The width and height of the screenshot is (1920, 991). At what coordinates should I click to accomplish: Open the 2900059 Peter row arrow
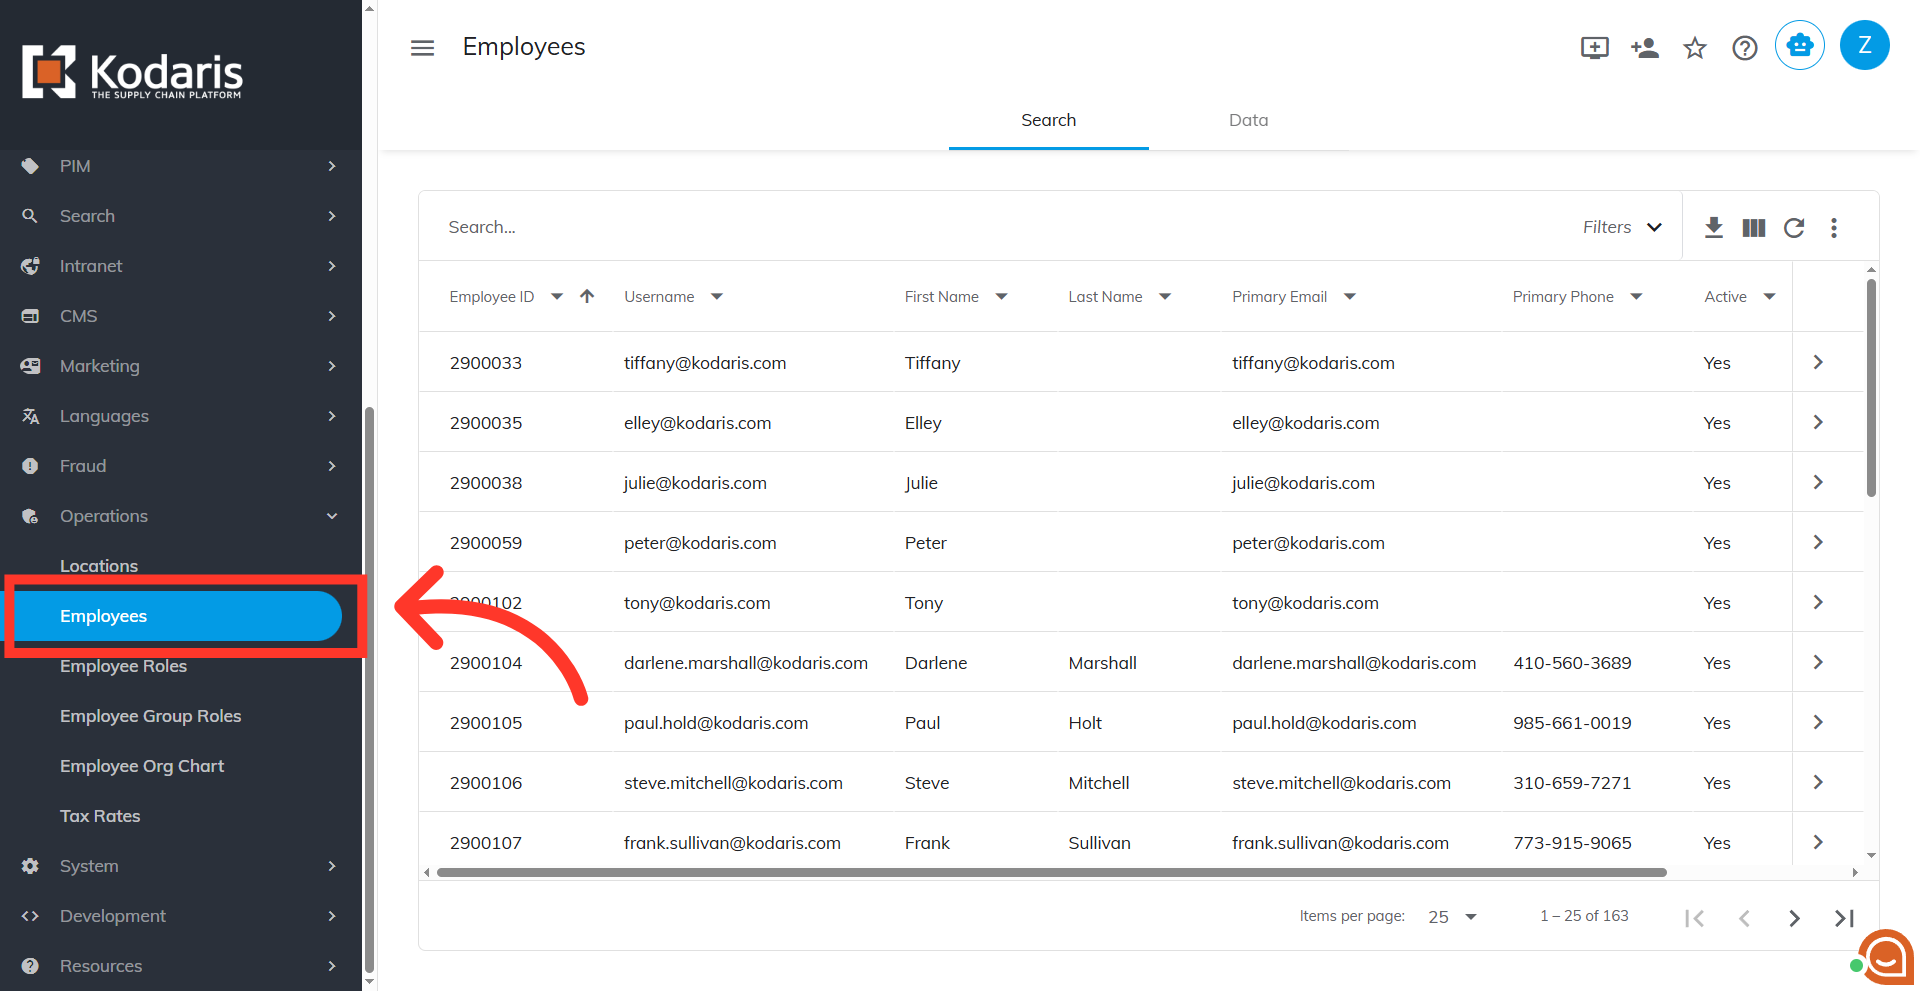coord(1818,542)
